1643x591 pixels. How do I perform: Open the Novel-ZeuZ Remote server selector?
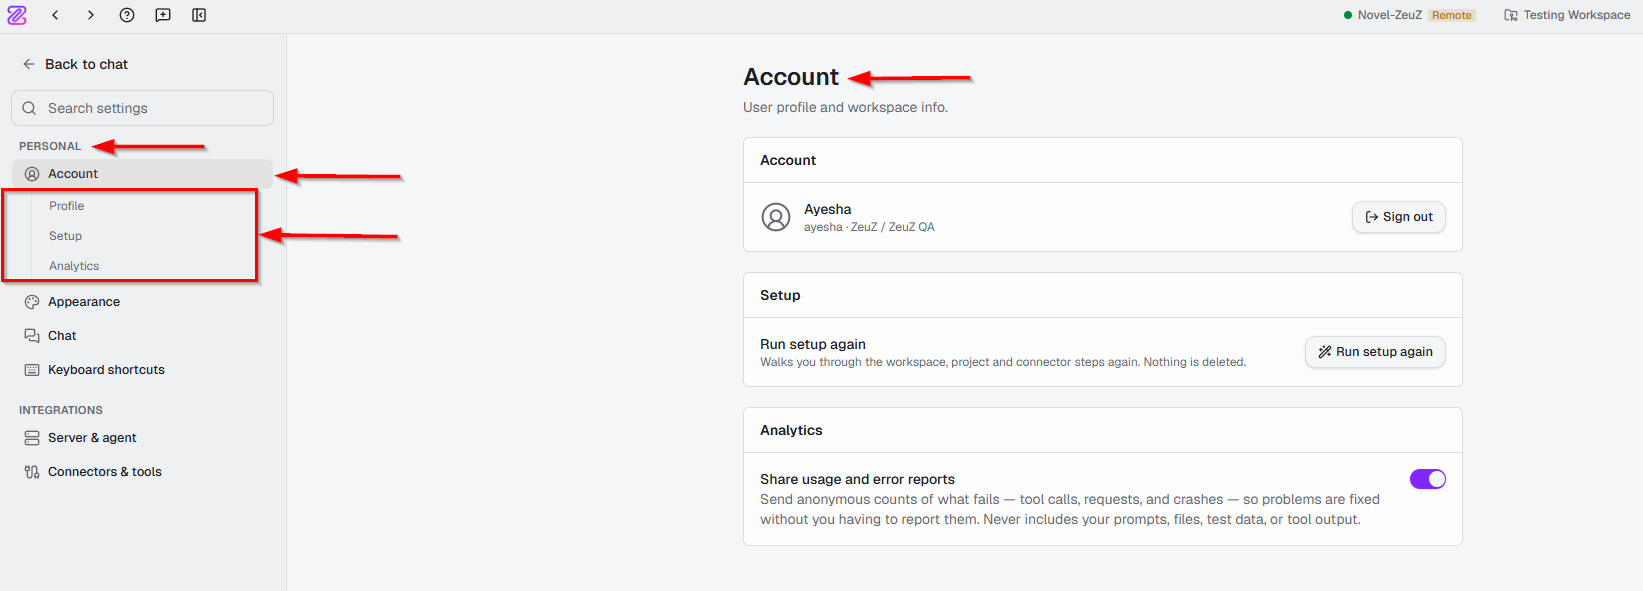point(1410,15)
